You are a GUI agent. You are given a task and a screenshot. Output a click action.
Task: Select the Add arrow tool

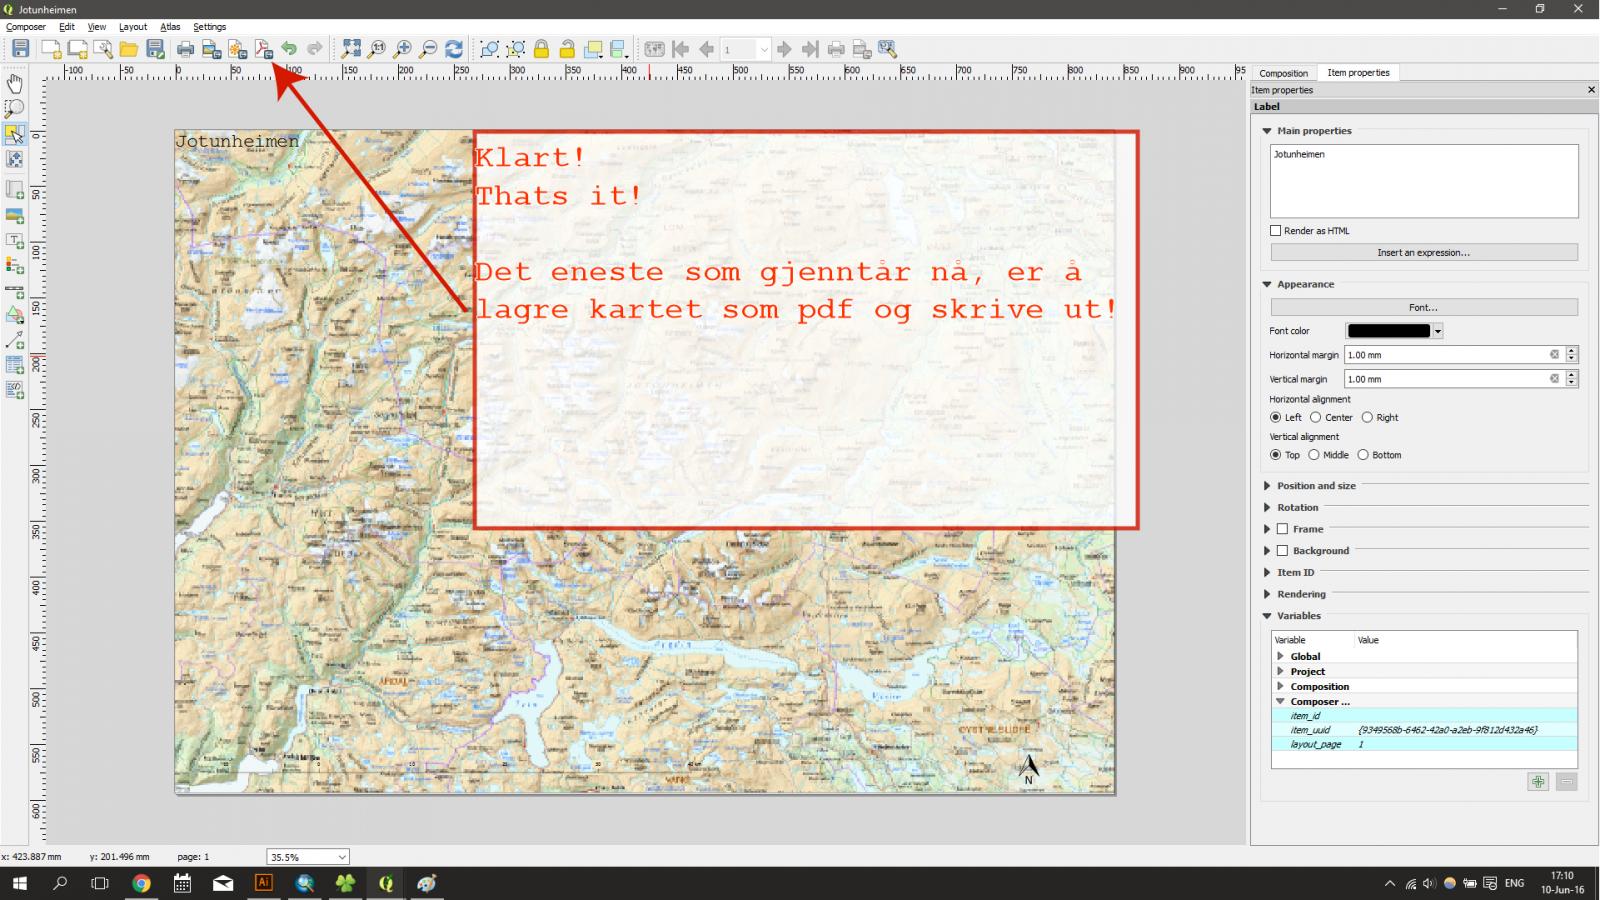pyautogui.click(x=14, y=340)
